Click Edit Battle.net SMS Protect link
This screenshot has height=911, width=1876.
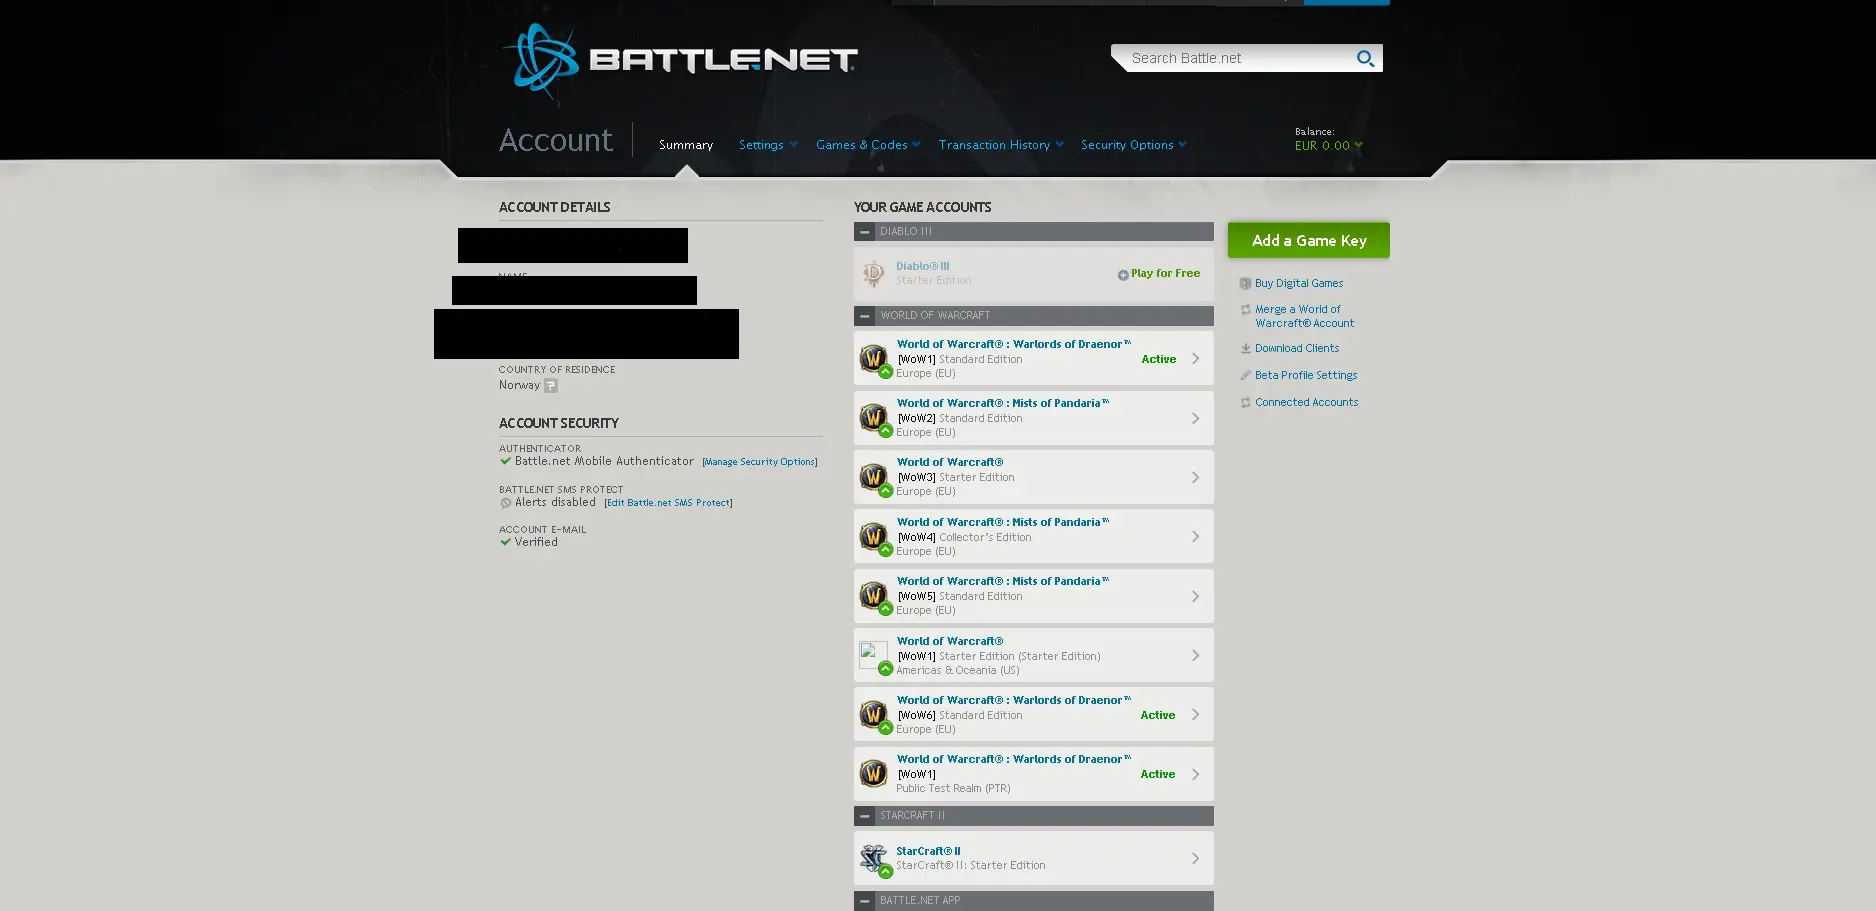pos(668,503)
